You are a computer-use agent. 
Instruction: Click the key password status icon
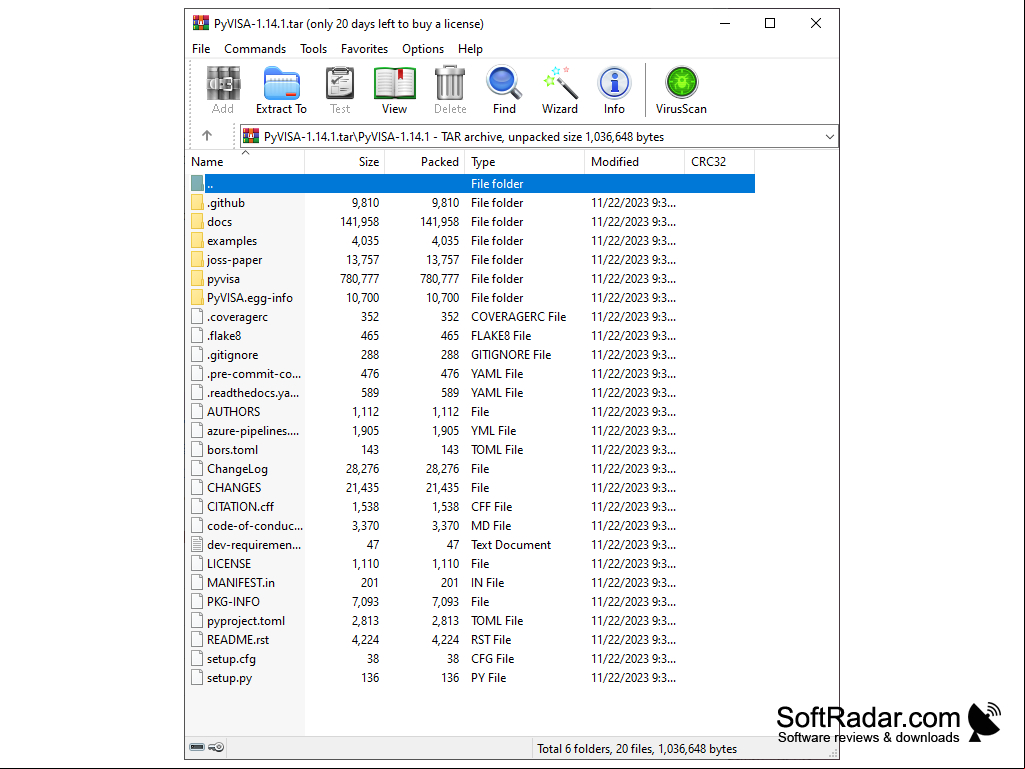(x=216, y=747)
